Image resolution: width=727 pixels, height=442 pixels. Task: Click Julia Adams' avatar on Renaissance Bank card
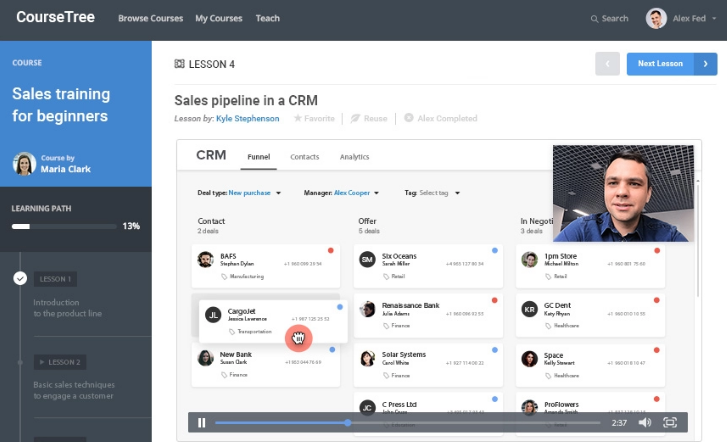(367, 309)
